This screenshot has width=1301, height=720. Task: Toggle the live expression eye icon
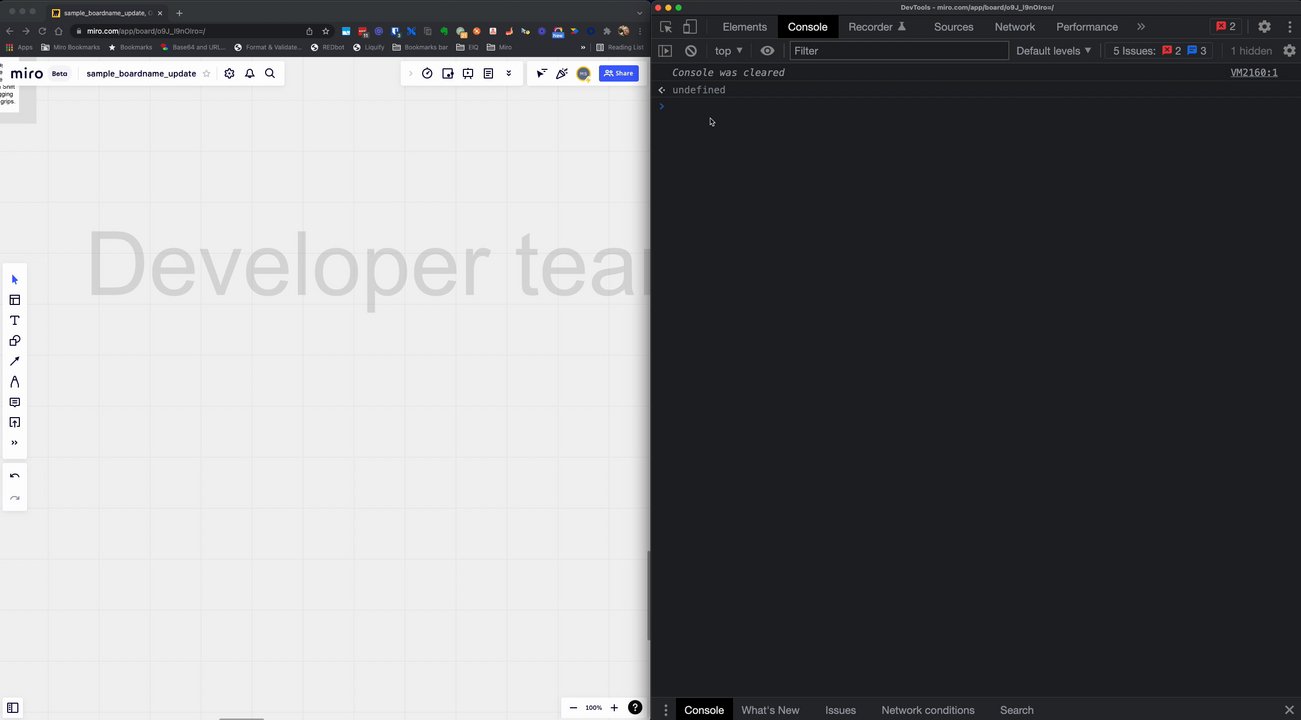point(767,51)
